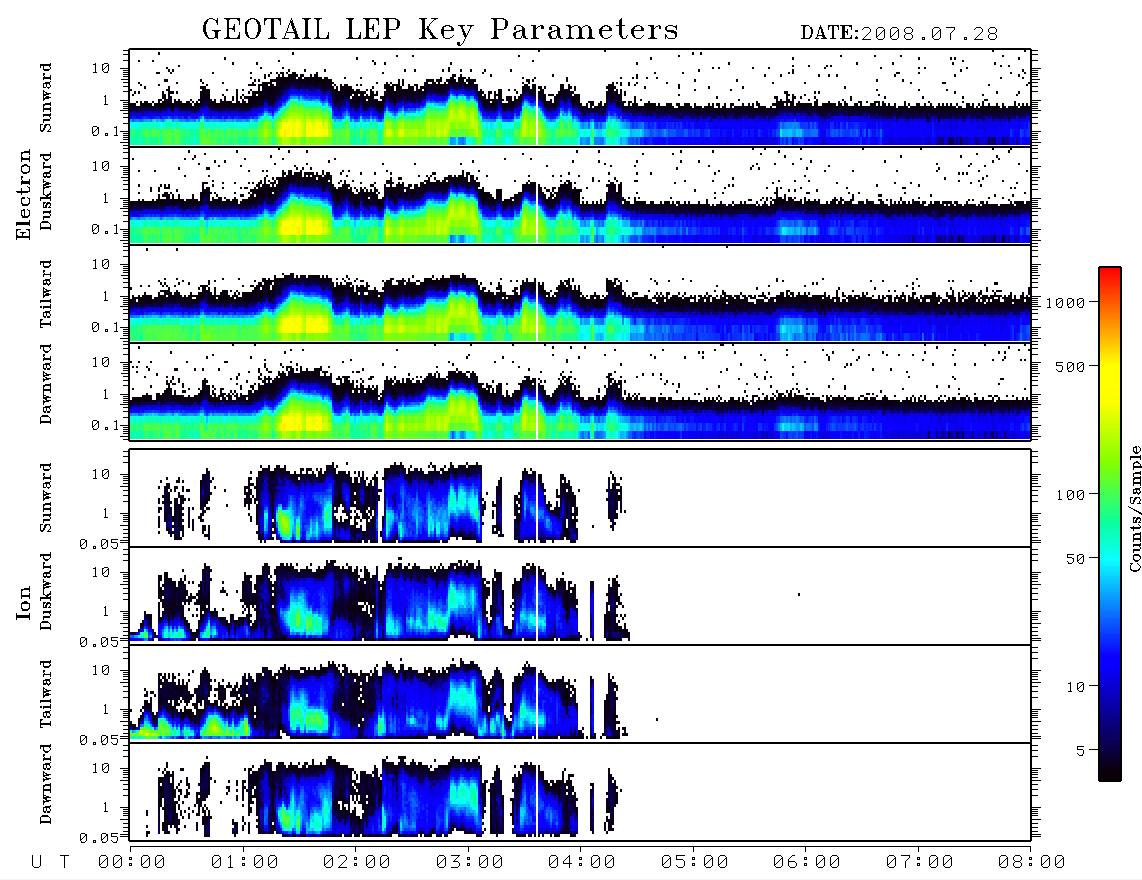Image resolution: width=1142 pixels, height=880 pixels.
Task: Select the Electron 'Dawnward' panel label
Action: coord(46,385)
